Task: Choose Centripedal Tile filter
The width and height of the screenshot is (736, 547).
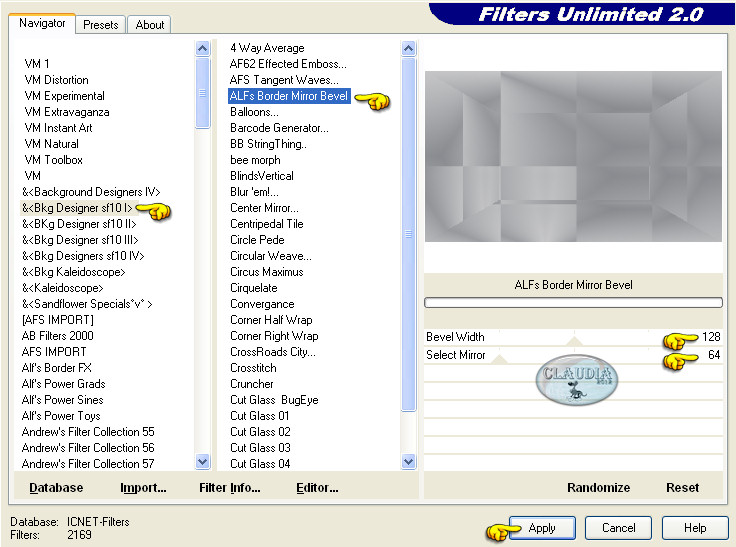Action: coord(267,224)
